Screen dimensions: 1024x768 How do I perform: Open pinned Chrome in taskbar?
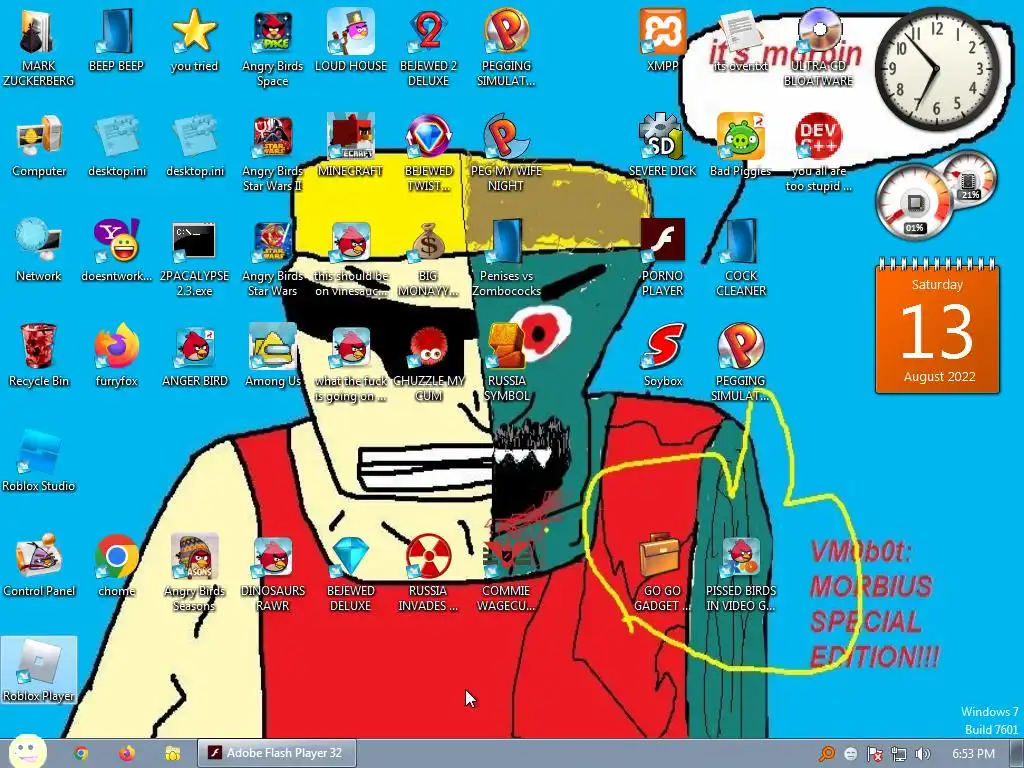tap(81, 754)
